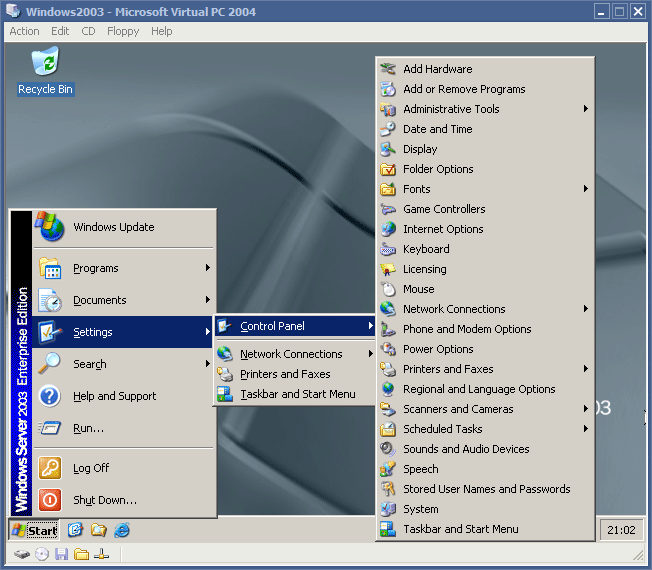Select Network Connections in Settings submenu
This screenshot has height=570, width=652.
click(x=295, y=354)
